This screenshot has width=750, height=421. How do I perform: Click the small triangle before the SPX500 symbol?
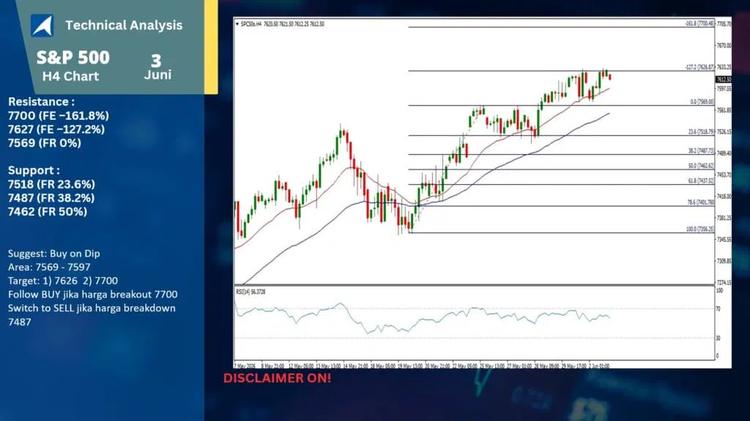(237, 23)
